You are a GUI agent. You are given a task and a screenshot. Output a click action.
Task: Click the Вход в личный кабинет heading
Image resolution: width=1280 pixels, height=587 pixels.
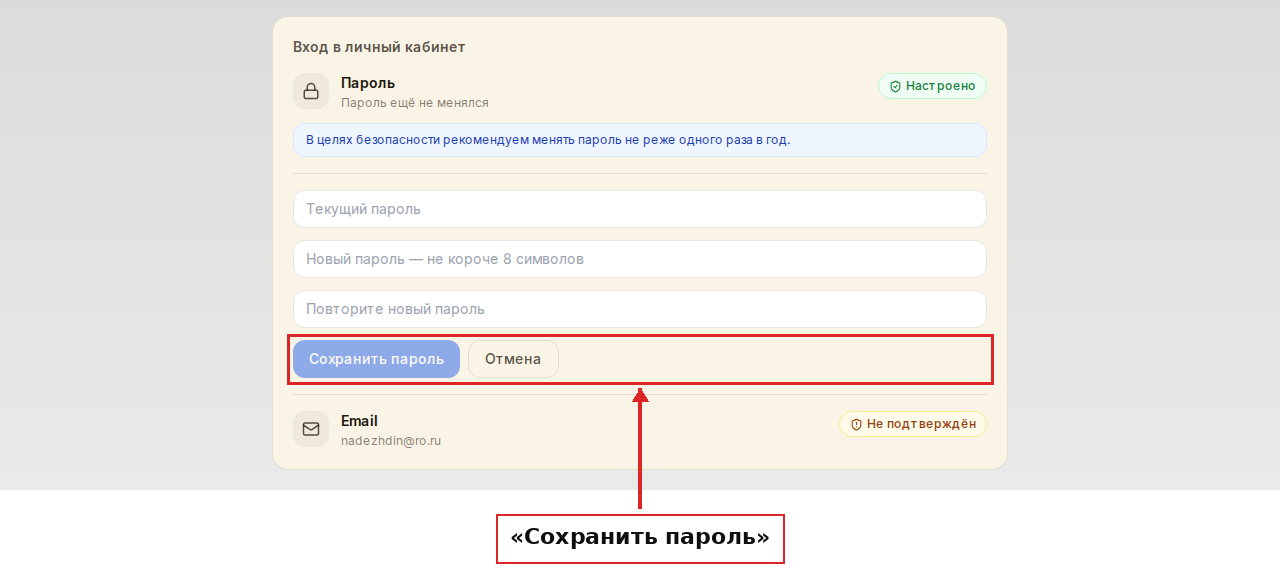point(379,47)
